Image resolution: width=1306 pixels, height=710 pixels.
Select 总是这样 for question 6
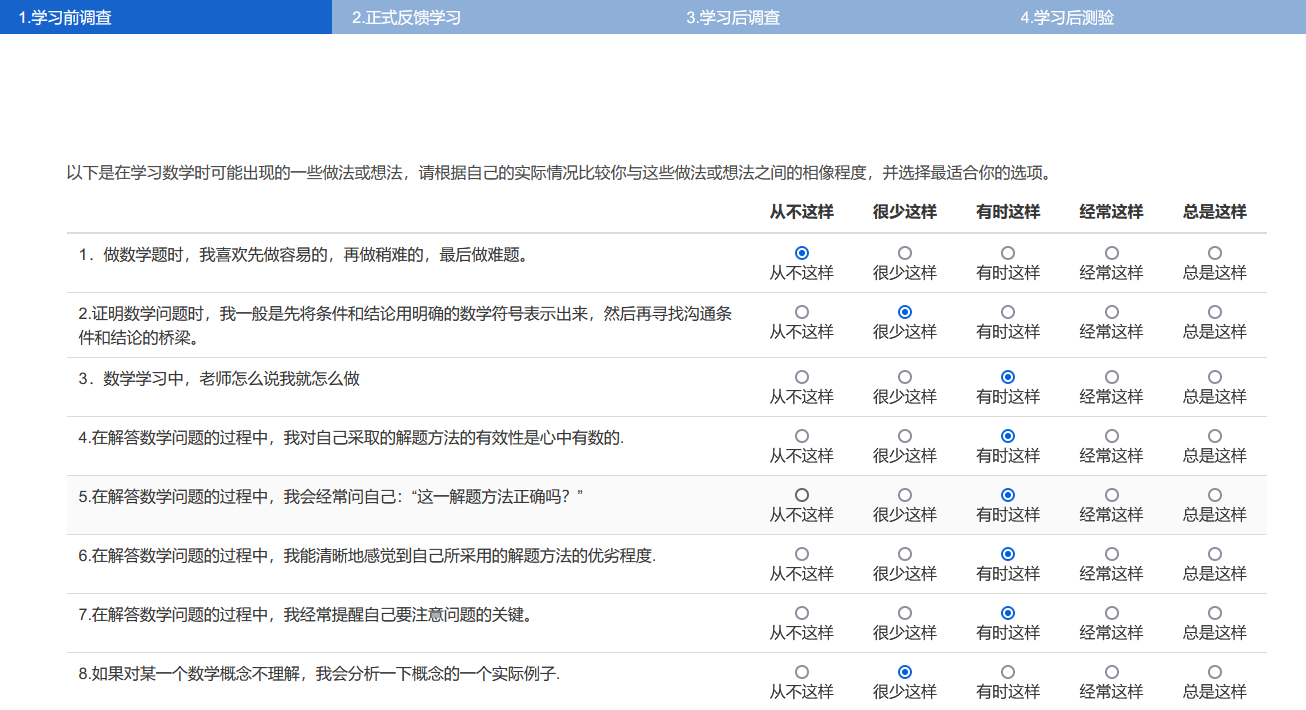coord(1214,553)
